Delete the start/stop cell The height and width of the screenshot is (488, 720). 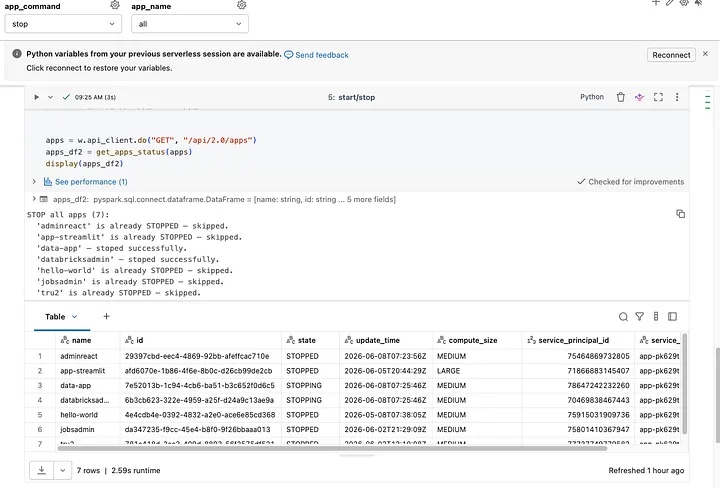coord(621,97)
